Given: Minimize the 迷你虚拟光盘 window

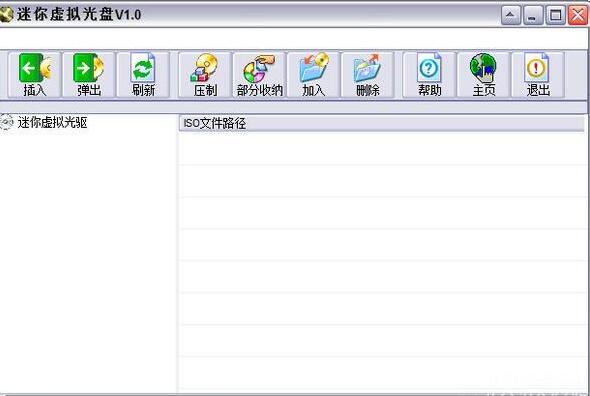Looking at the screenshot, I should [x=532, y=15].
